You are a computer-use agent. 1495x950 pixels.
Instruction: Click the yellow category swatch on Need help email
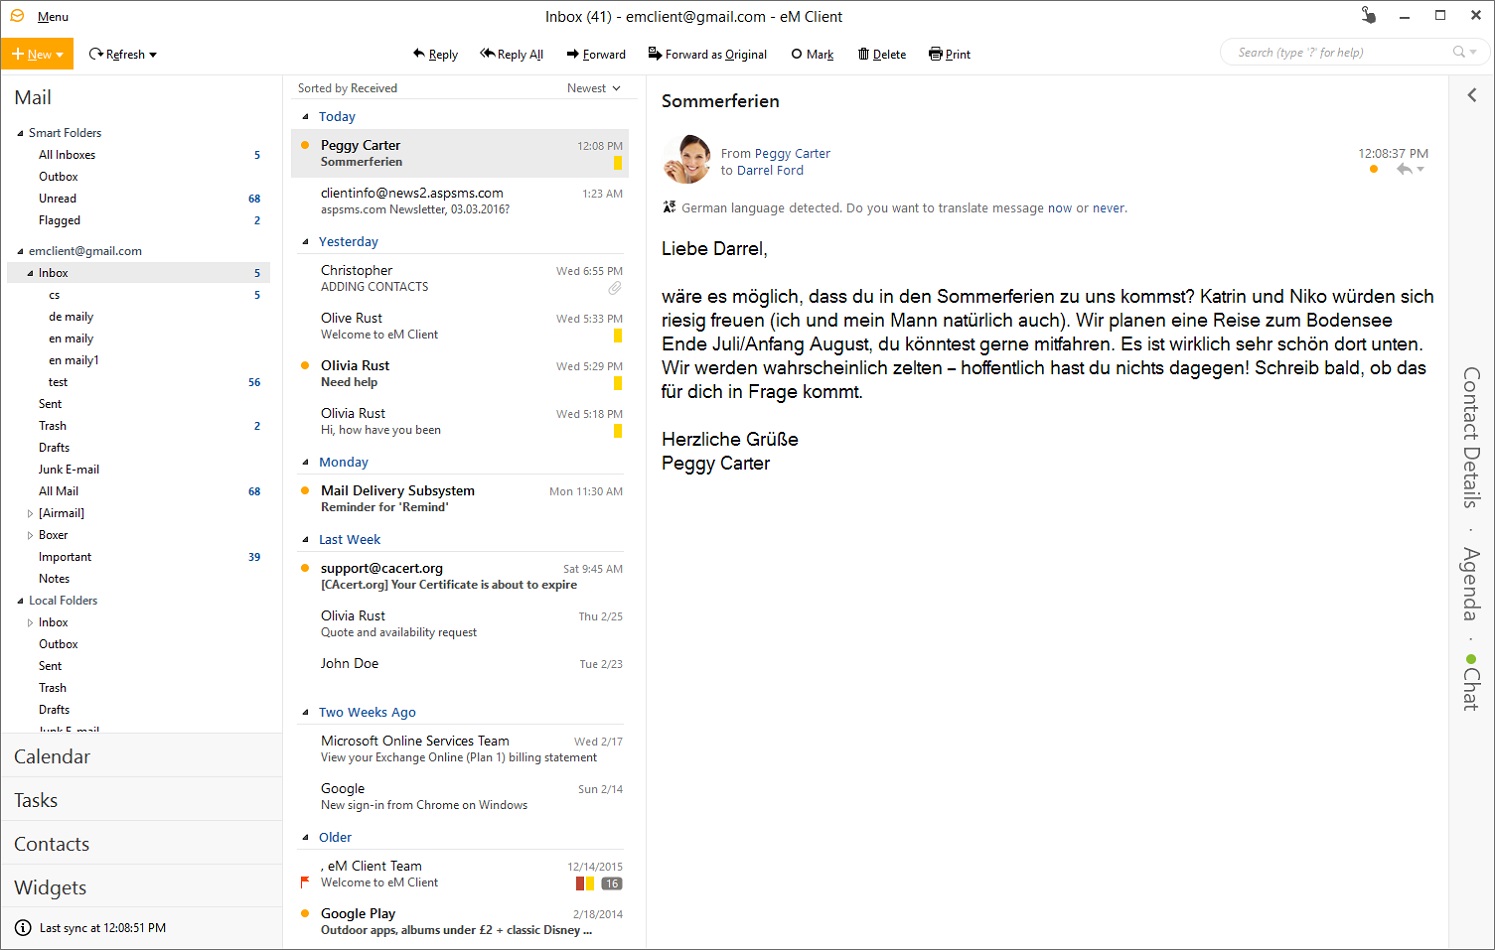618,383
